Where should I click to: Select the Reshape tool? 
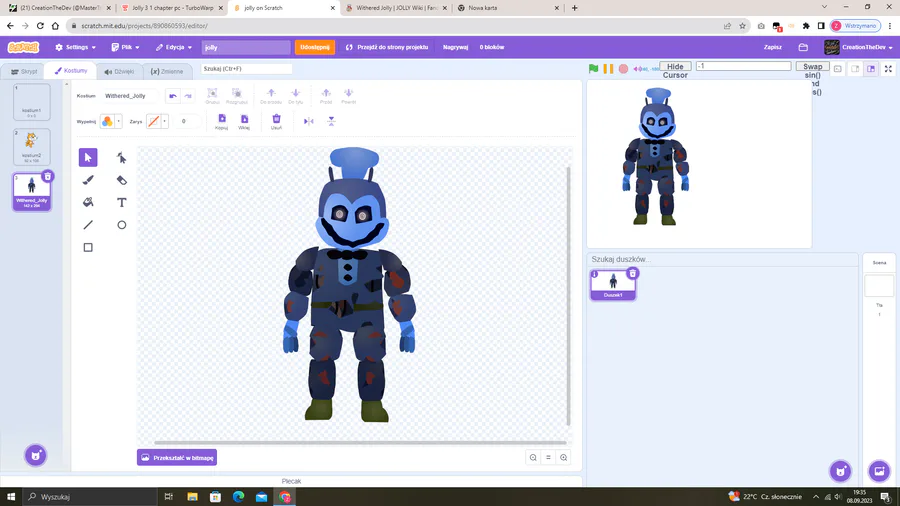tap(122, 157)
